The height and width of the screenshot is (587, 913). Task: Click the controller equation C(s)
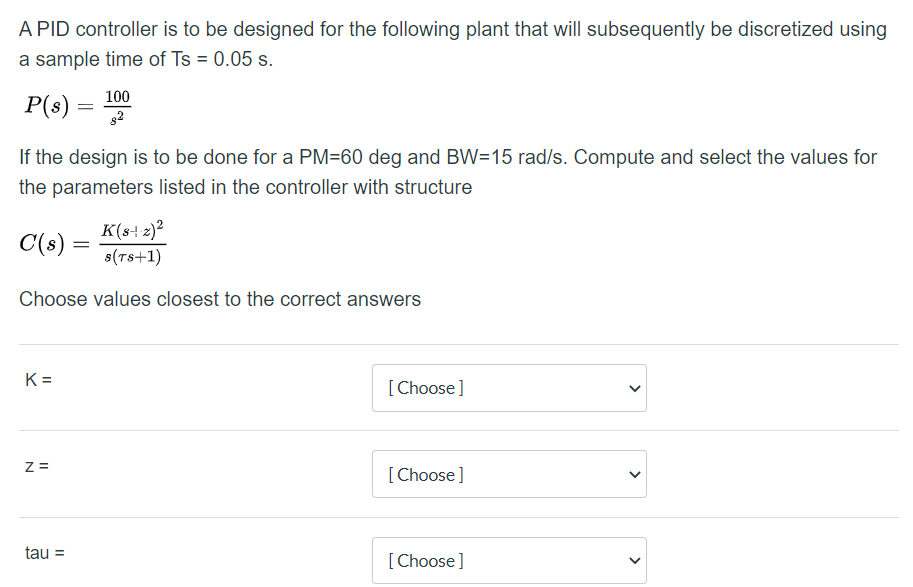92,243
